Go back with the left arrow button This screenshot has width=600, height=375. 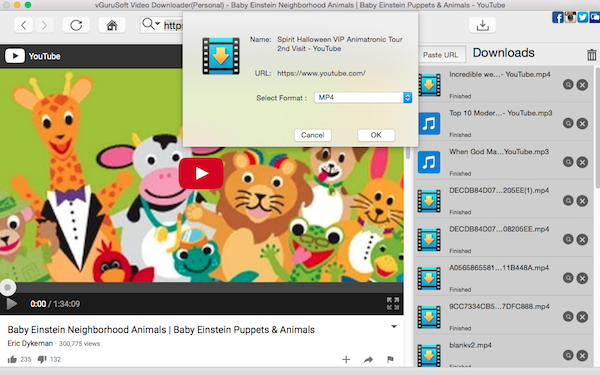[24, 25]
